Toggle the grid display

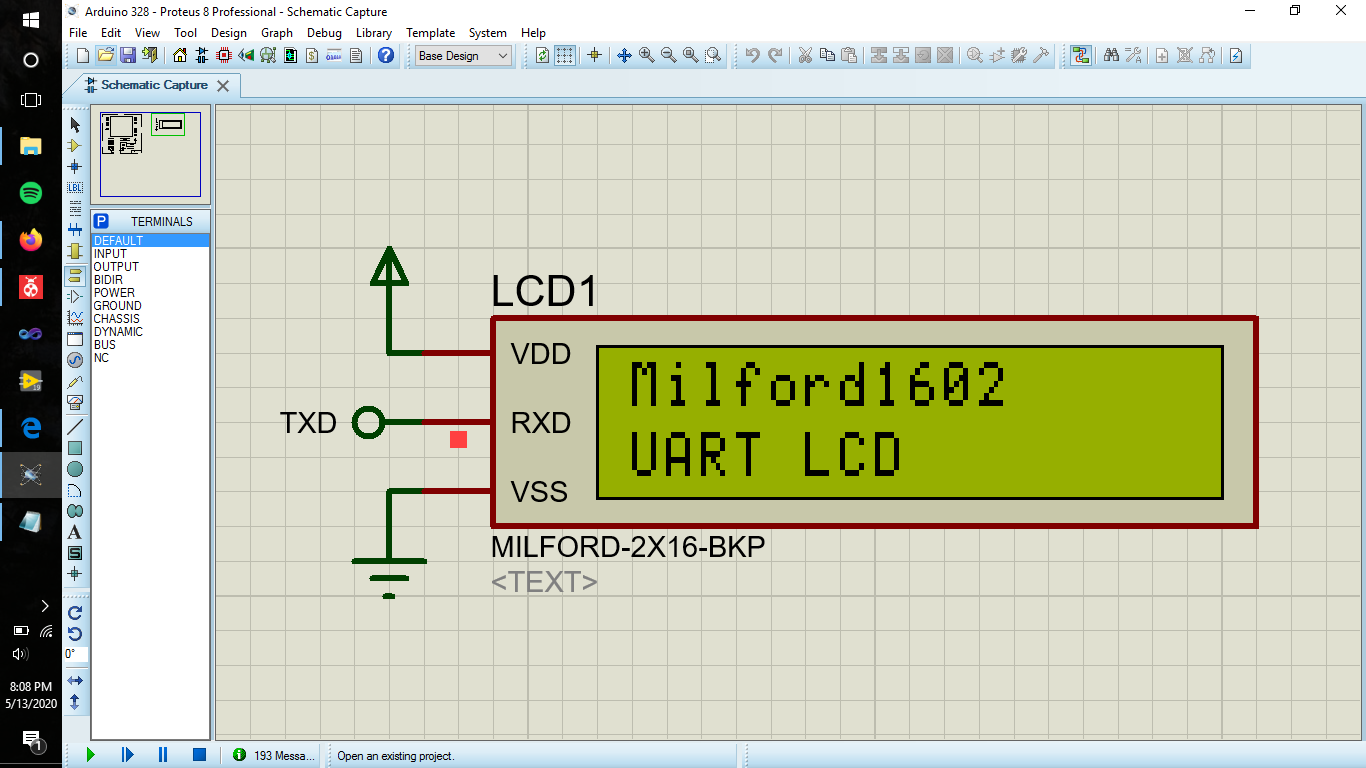(565, 56)
